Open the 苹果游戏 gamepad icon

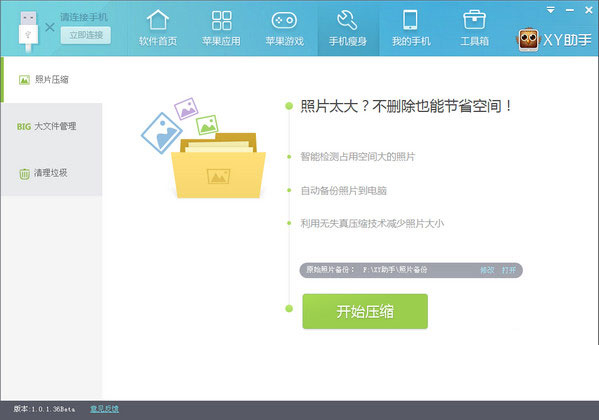click(x=284, y=20)
